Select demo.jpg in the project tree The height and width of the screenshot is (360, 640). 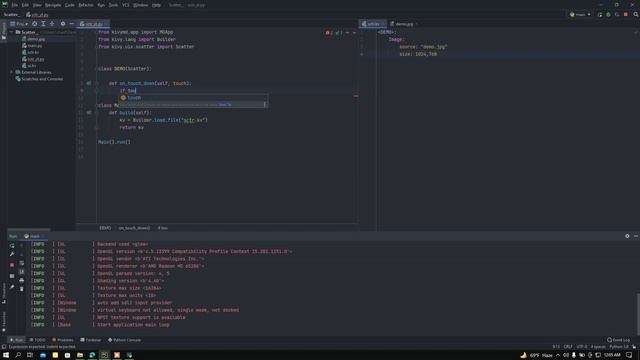[33, 39]
